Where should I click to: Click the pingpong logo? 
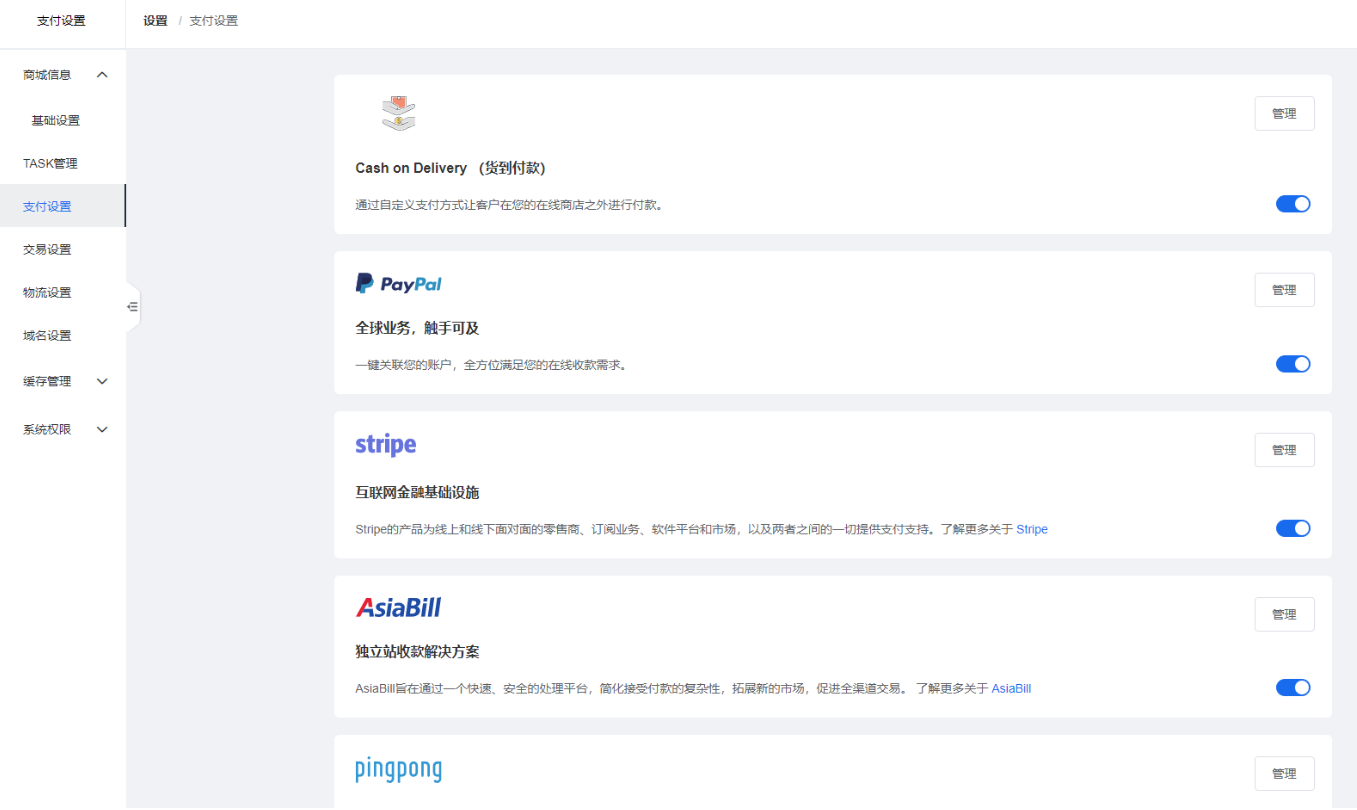(x=398, y=769)
